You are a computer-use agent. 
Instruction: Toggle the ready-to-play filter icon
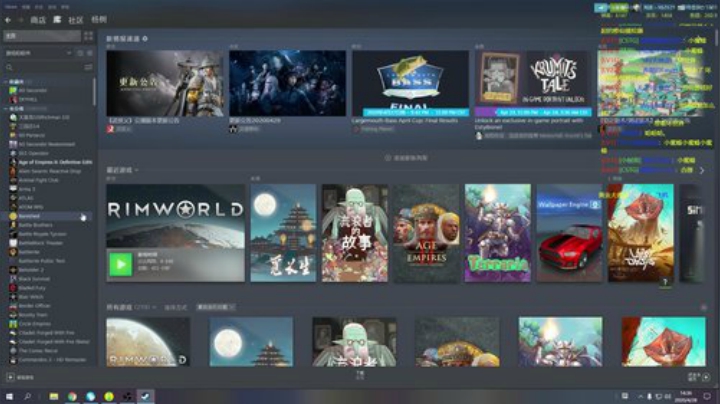click(x=90, y=53)
